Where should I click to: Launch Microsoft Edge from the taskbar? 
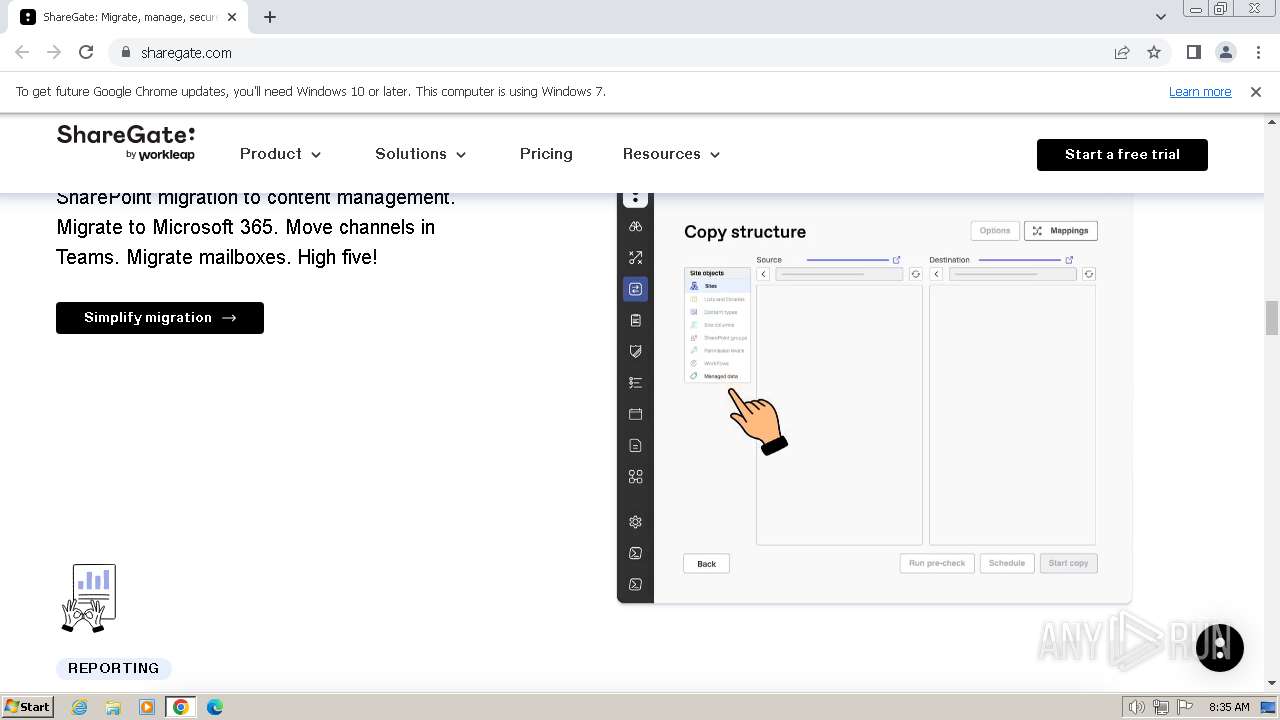(x=215, y=707)
